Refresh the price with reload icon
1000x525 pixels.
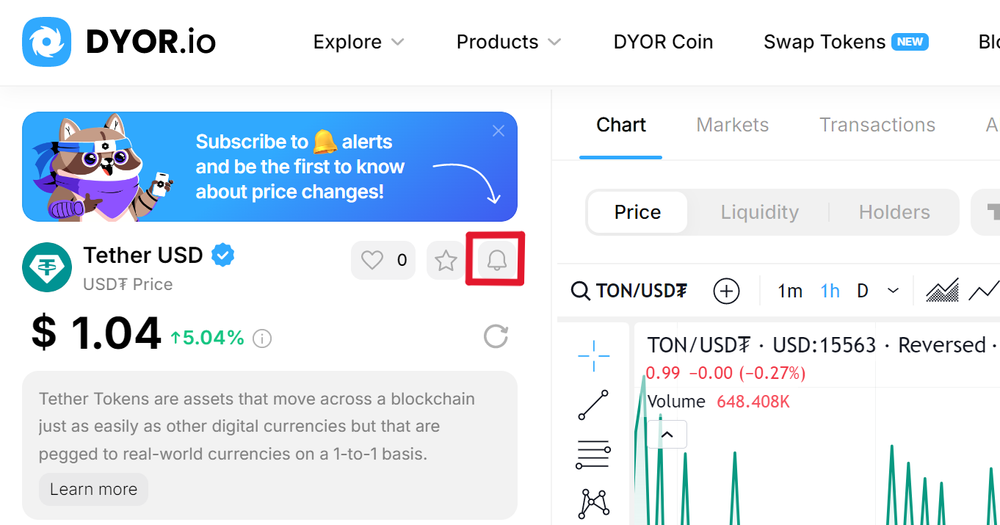tap(496, 336)
